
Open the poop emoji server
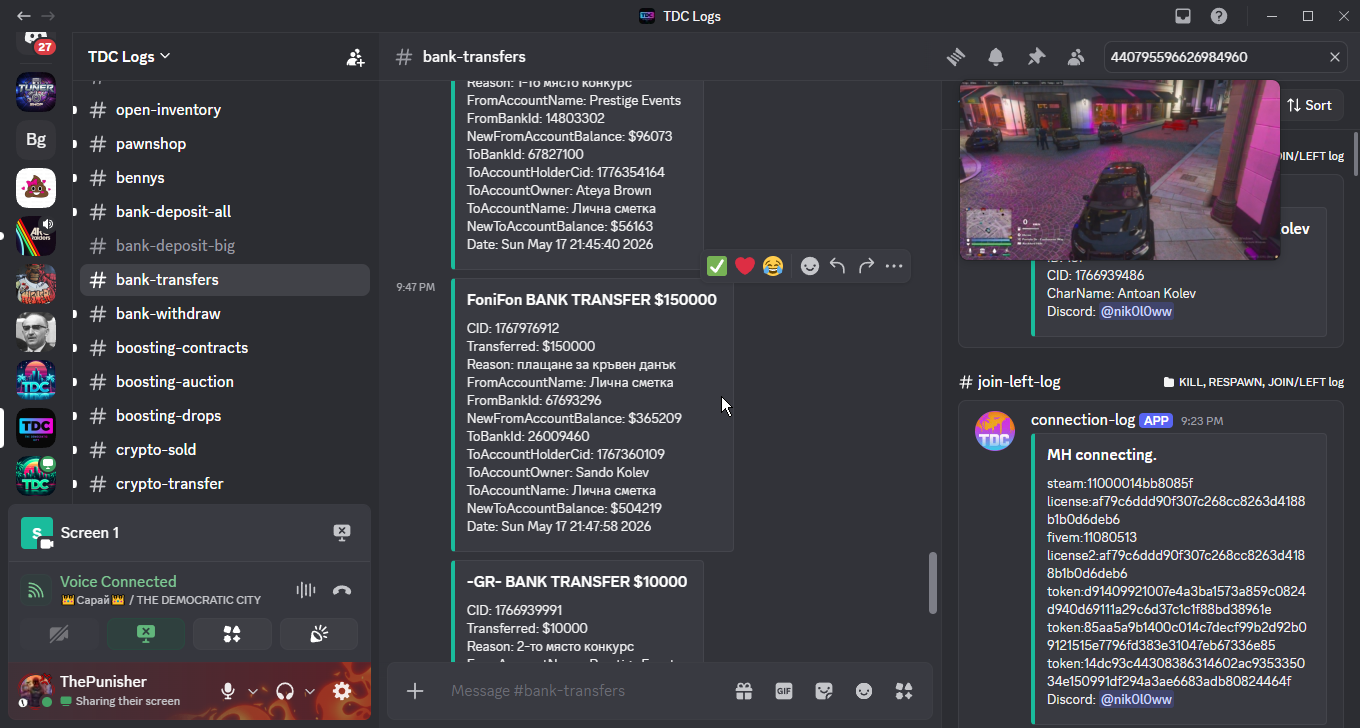click(x=36, y=188)
